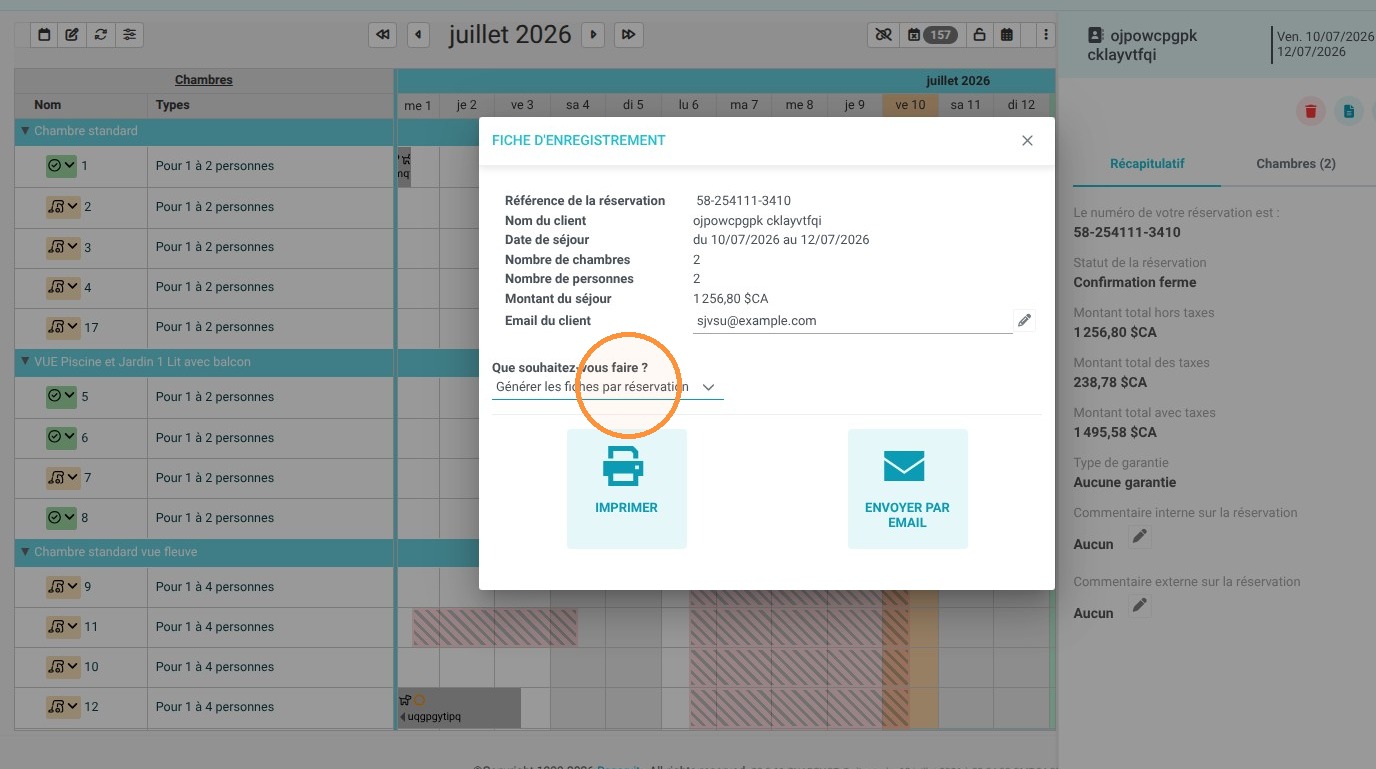Open the room 9 status dropdown

tap(62, 587)
